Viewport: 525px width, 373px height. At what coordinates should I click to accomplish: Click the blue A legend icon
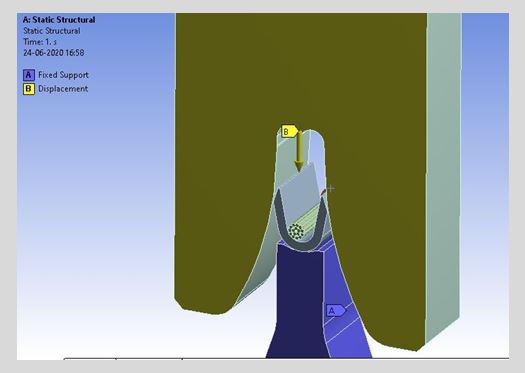[29, 75]
